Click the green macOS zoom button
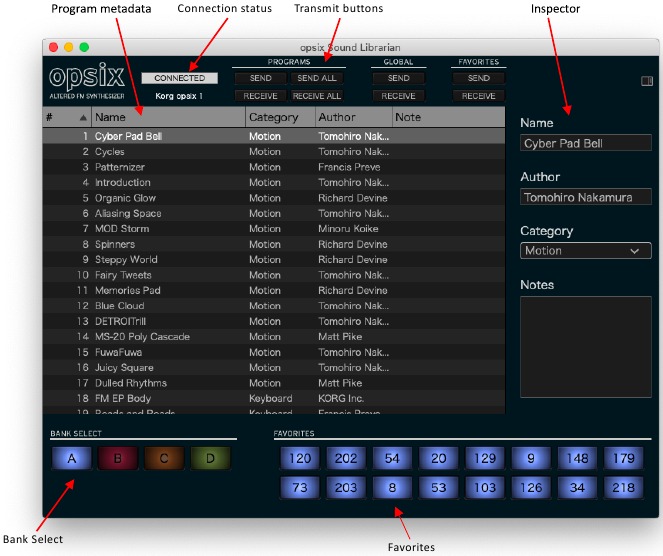The image size is (663, 556). pos(84,47)
